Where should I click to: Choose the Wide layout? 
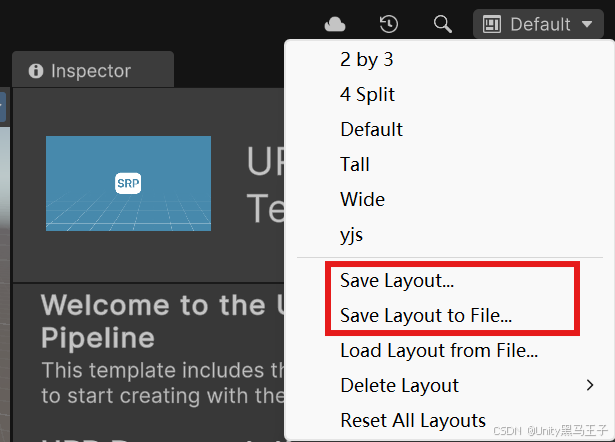coord(449,199)
